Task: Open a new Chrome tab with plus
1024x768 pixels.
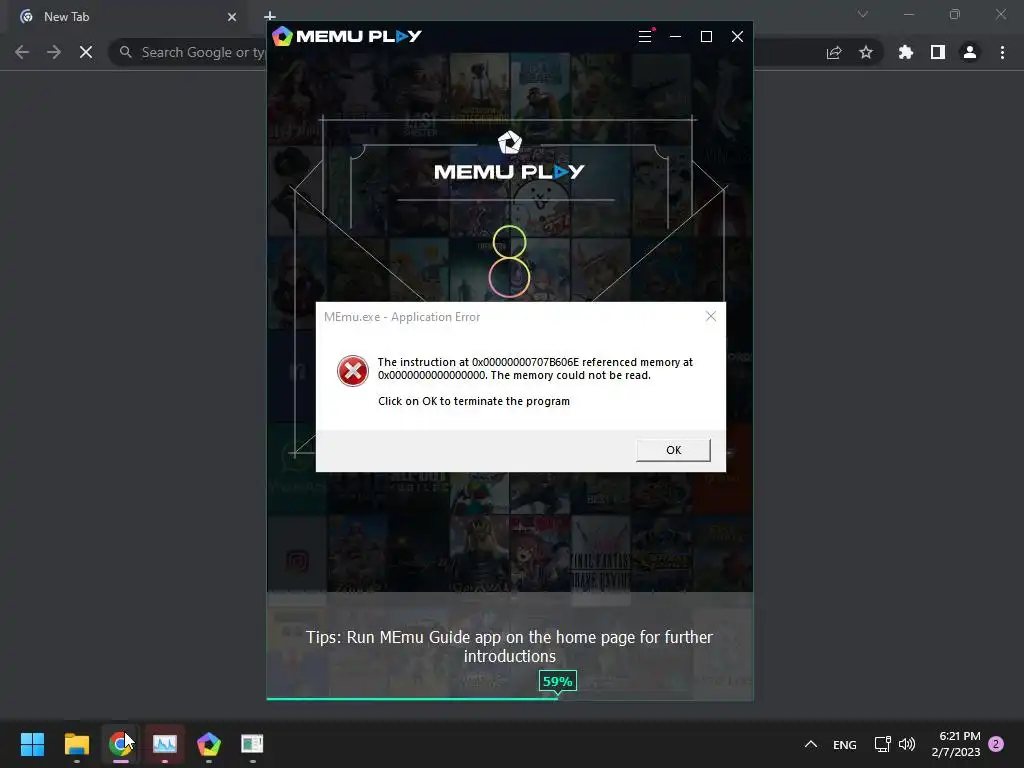Action: pyautogui.click(x=270, y=16)
